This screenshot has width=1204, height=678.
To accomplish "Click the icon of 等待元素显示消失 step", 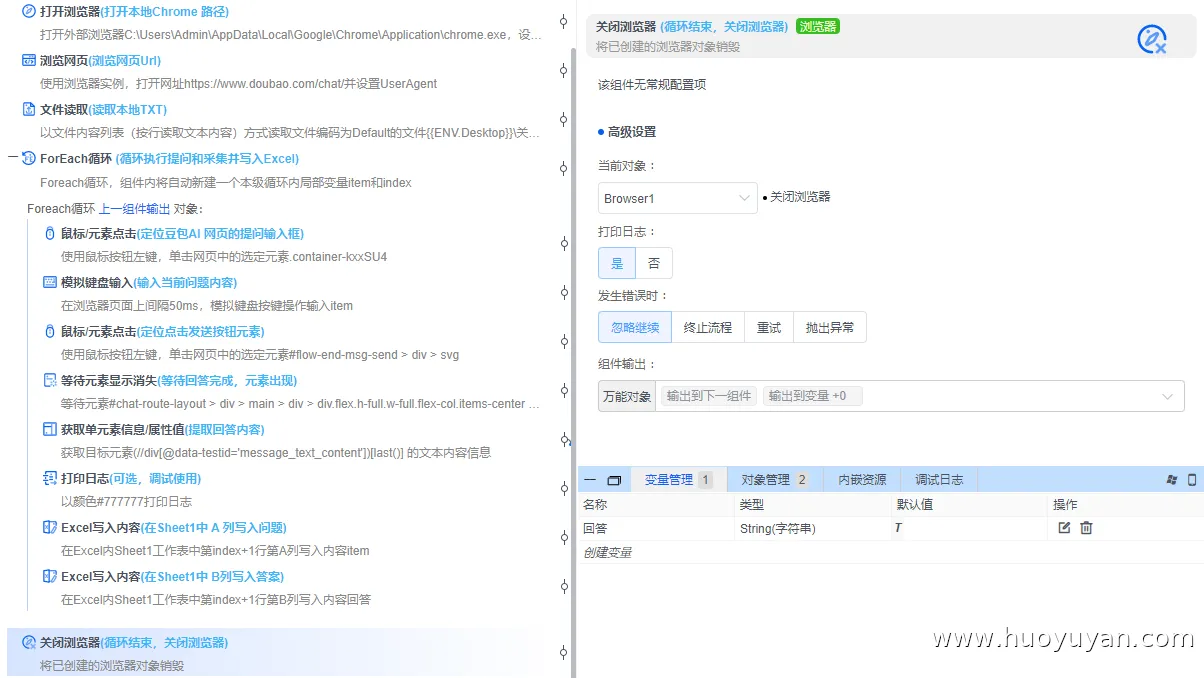I will pyautogui.click(x=50, y=380).
